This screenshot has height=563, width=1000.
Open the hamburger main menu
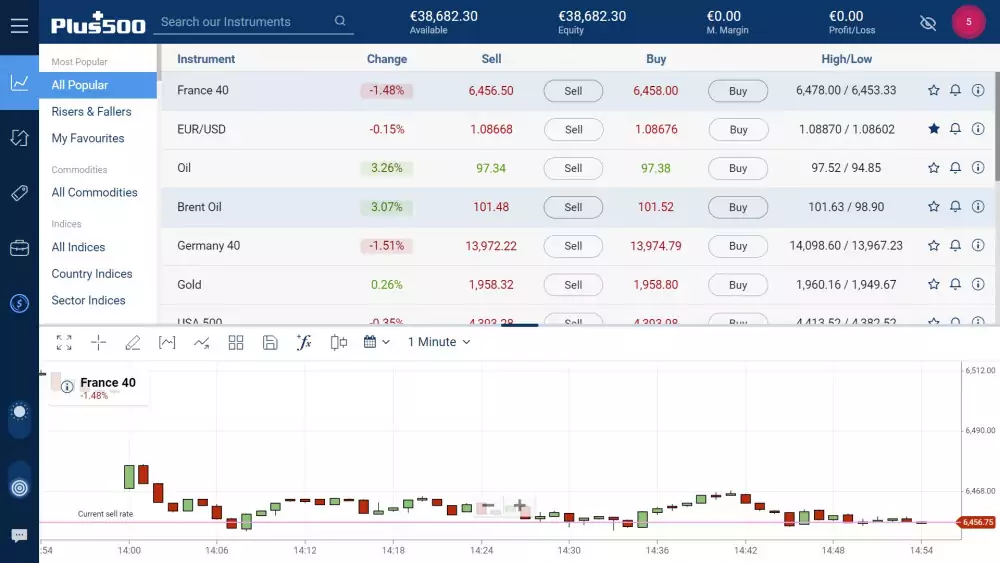[19, 26]
